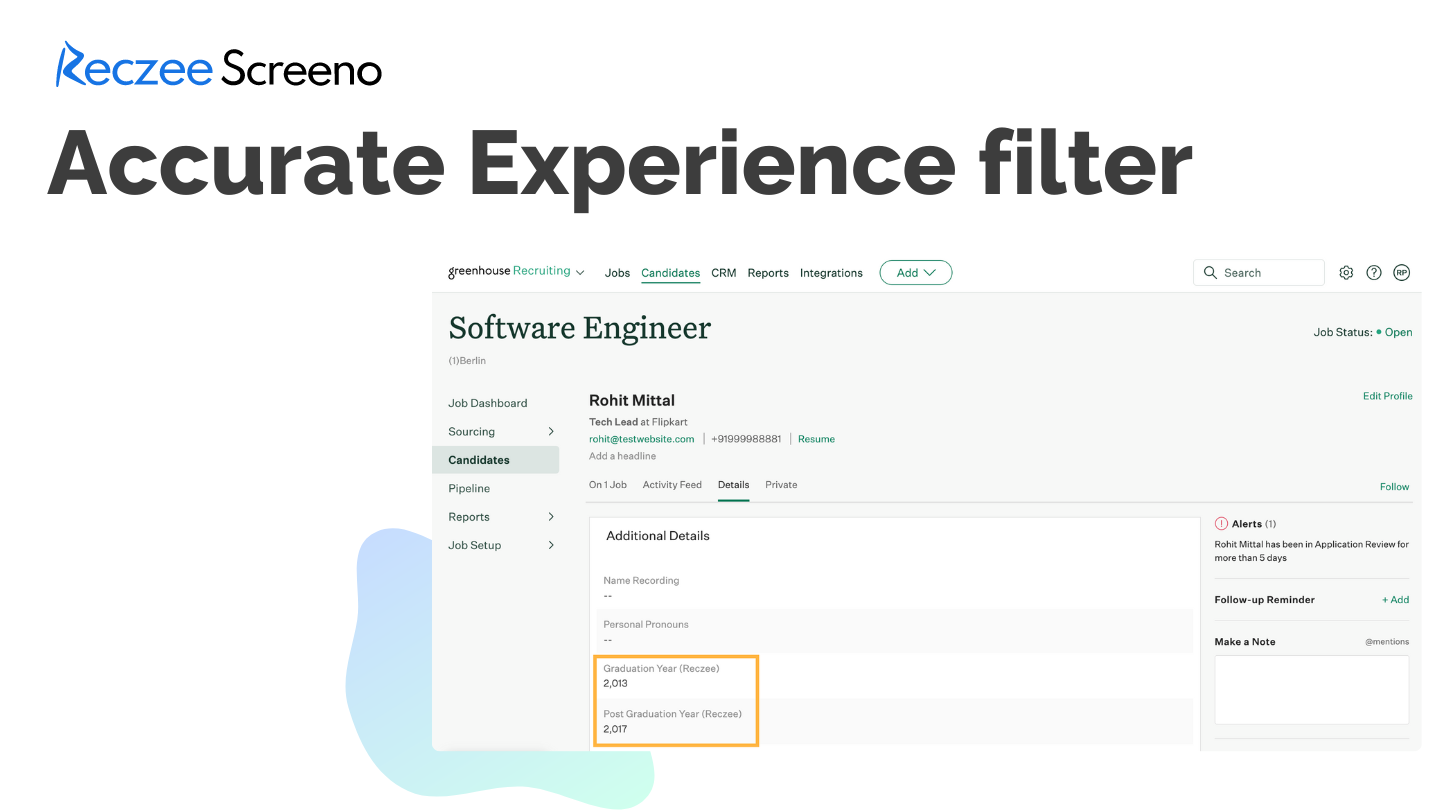Switch to the Activity Feed tab
The height and width of the screenshot is (810, 1440).
click(x=672, y=485)
